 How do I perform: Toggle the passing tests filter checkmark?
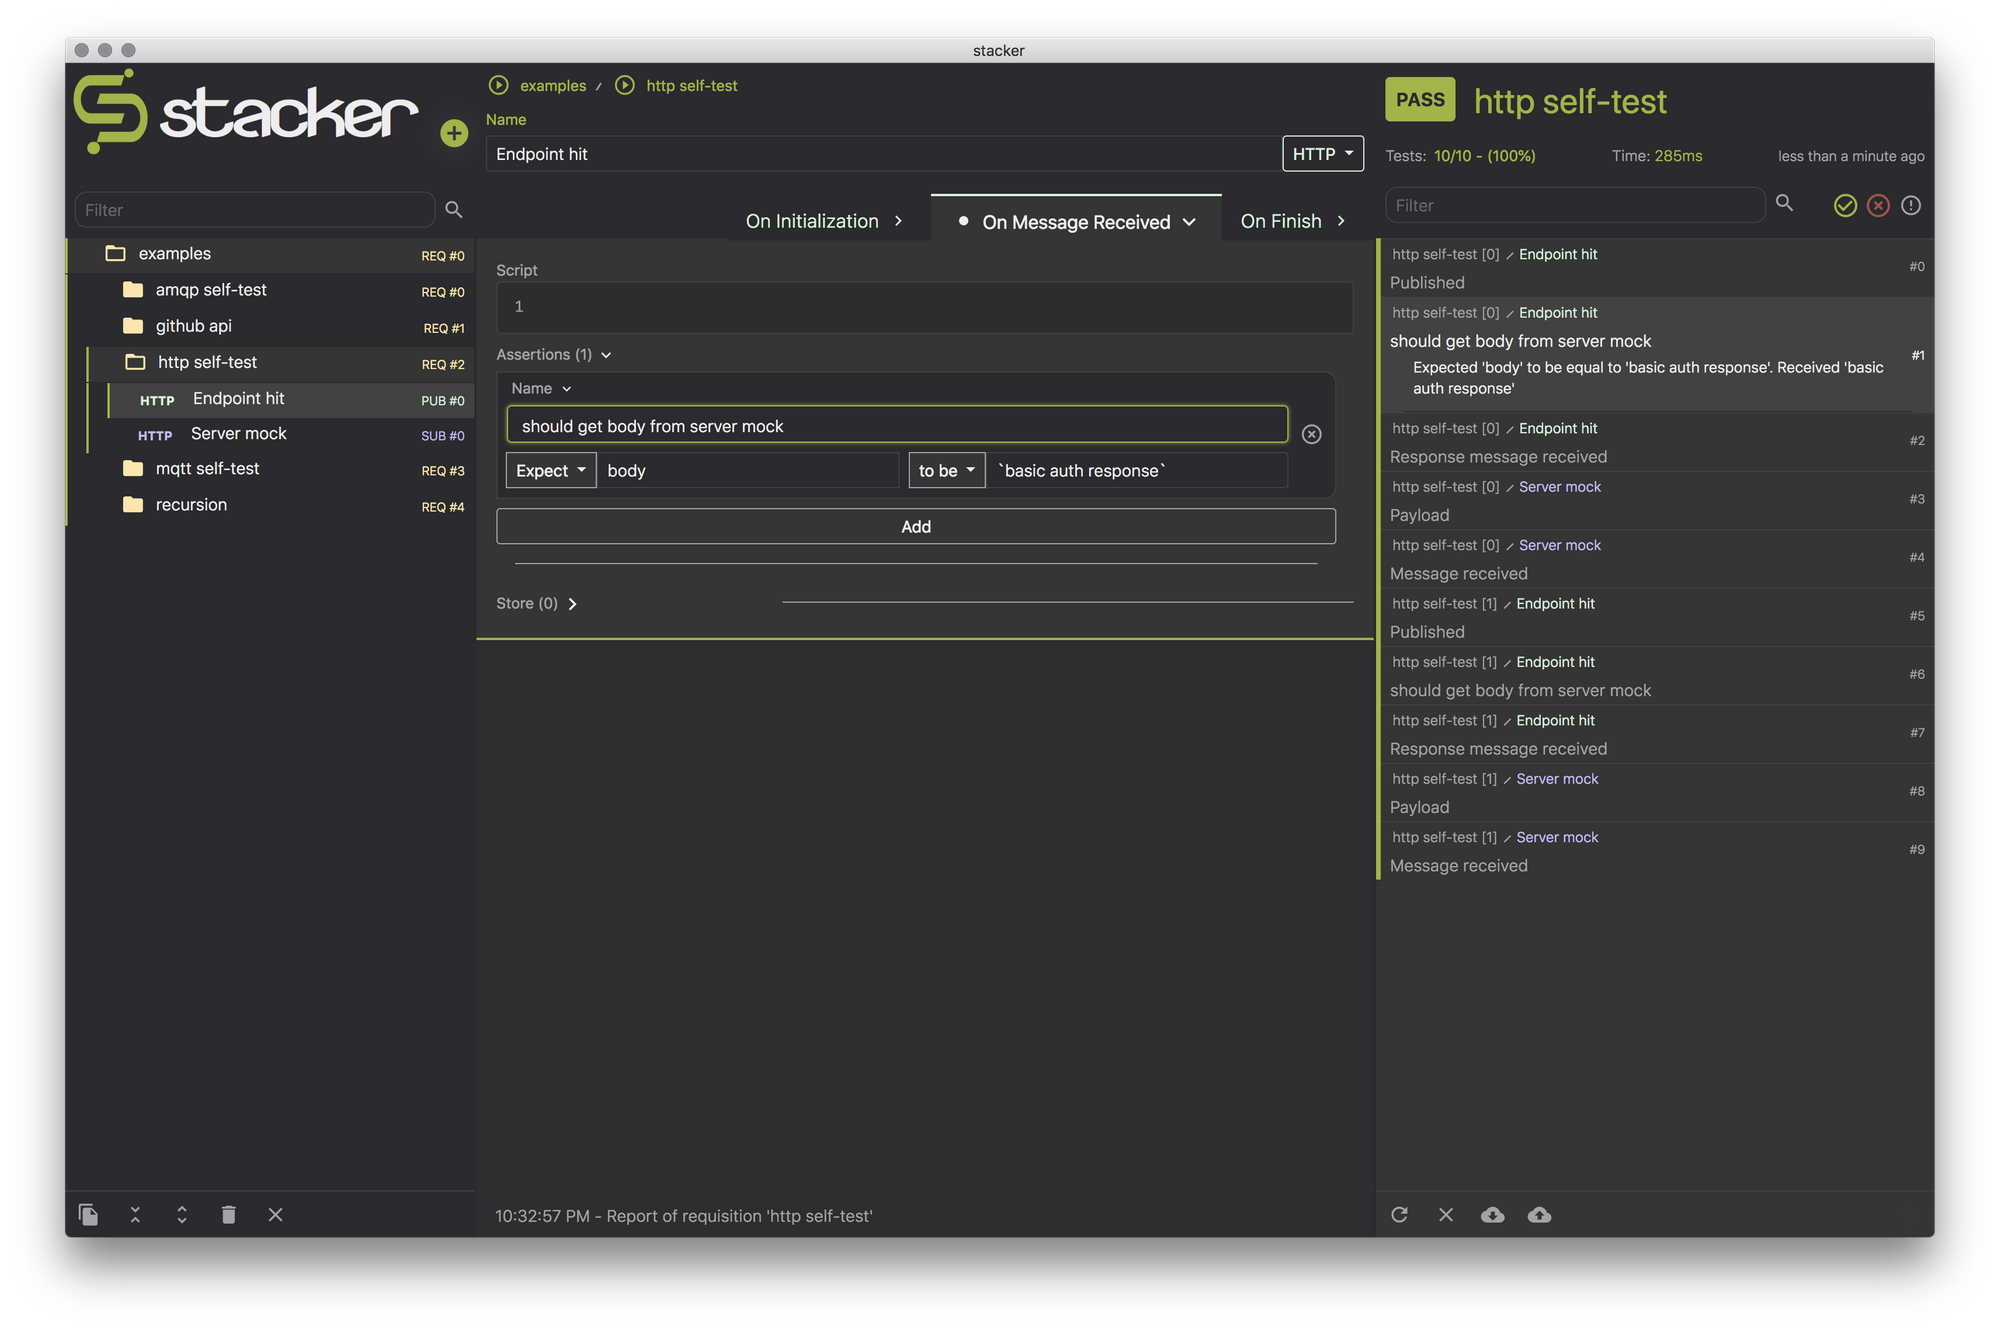click(1845, 205)
